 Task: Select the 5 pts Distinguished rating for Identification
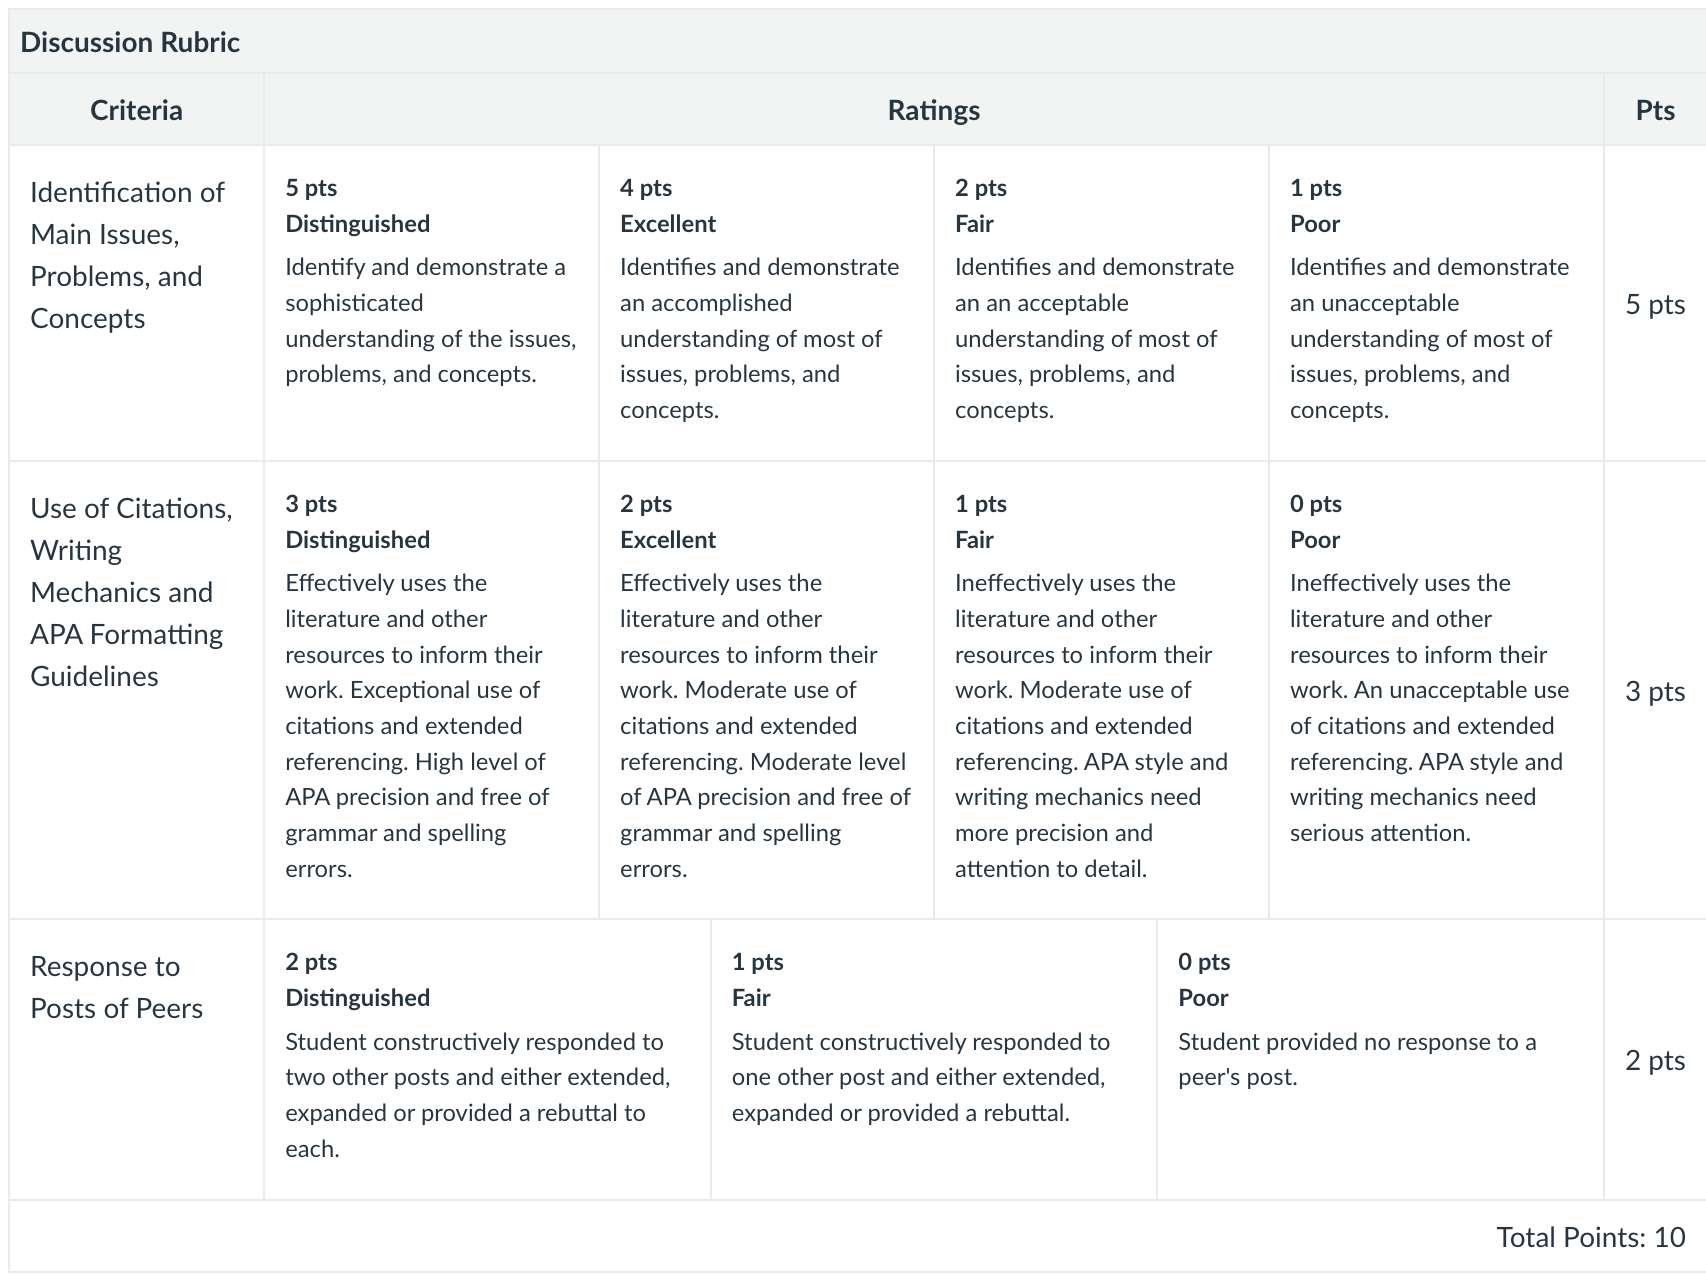[431, 303]
